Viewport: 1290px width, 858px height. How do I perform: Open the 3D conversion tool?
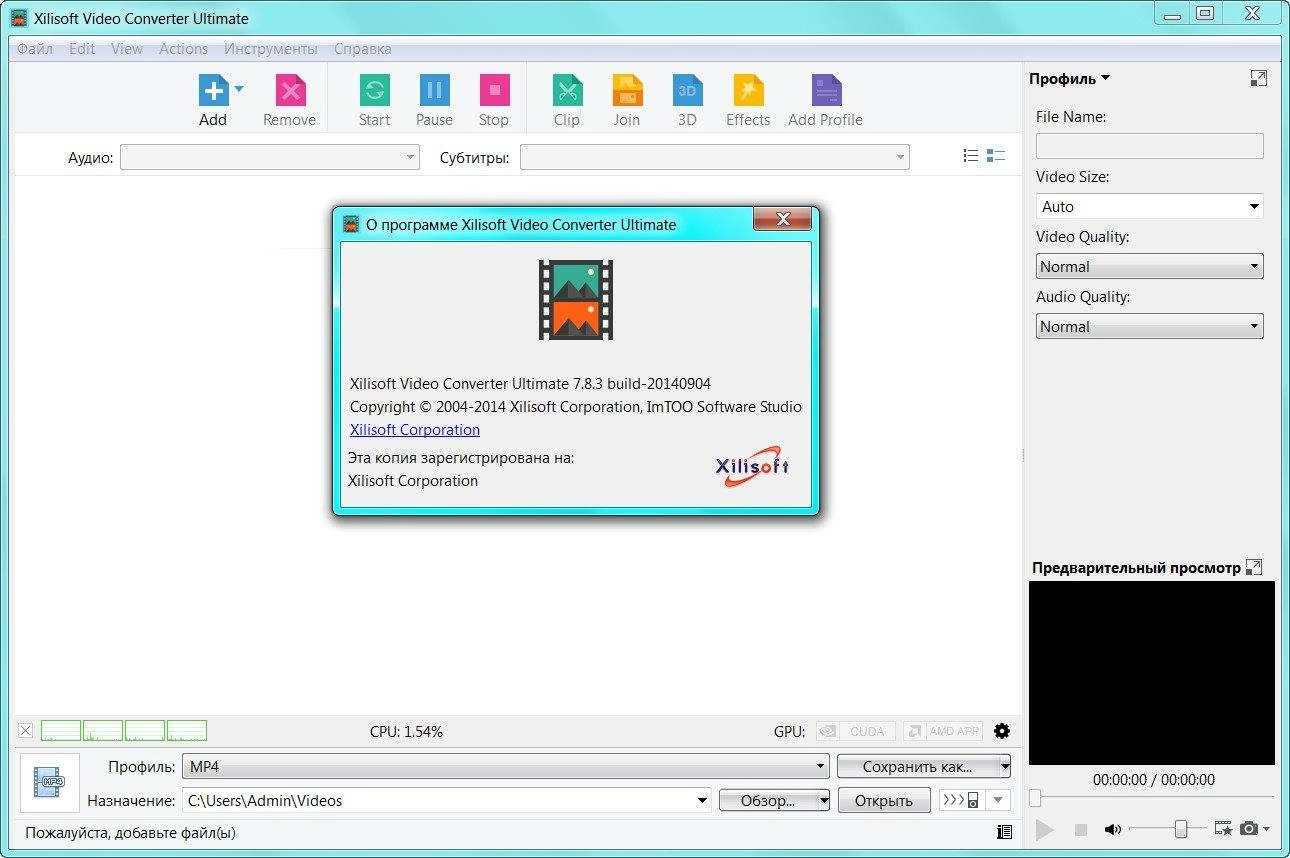[687, 91]
